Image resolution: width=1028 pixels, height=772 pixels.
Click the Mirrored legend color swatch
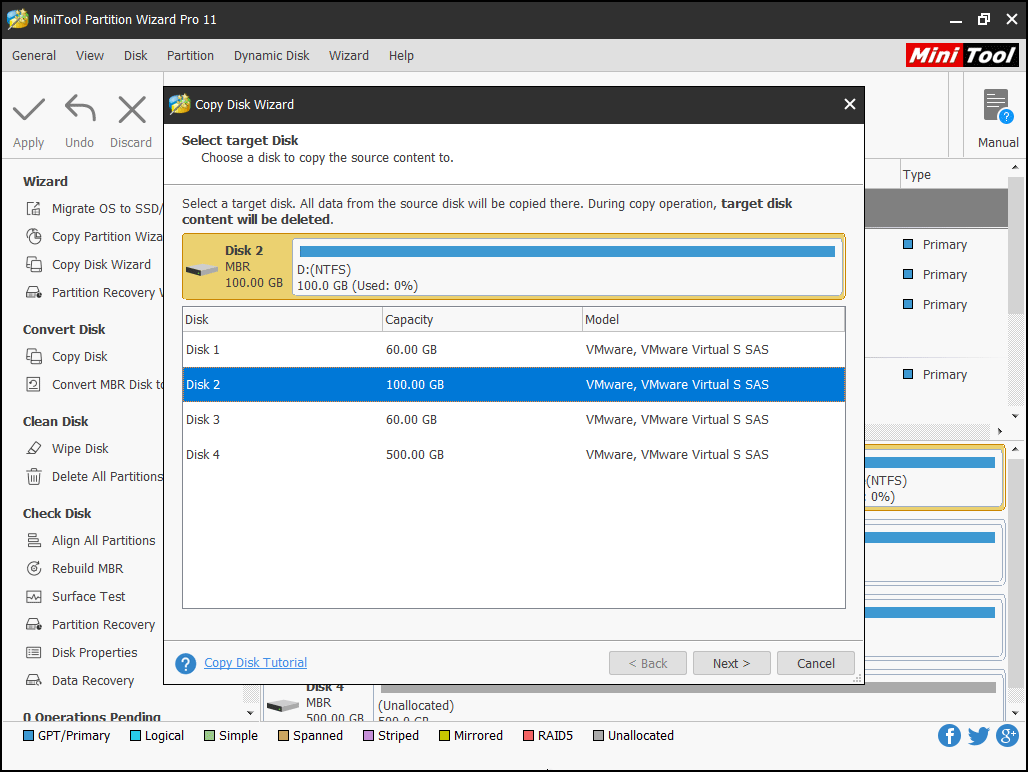click(445, 735)
